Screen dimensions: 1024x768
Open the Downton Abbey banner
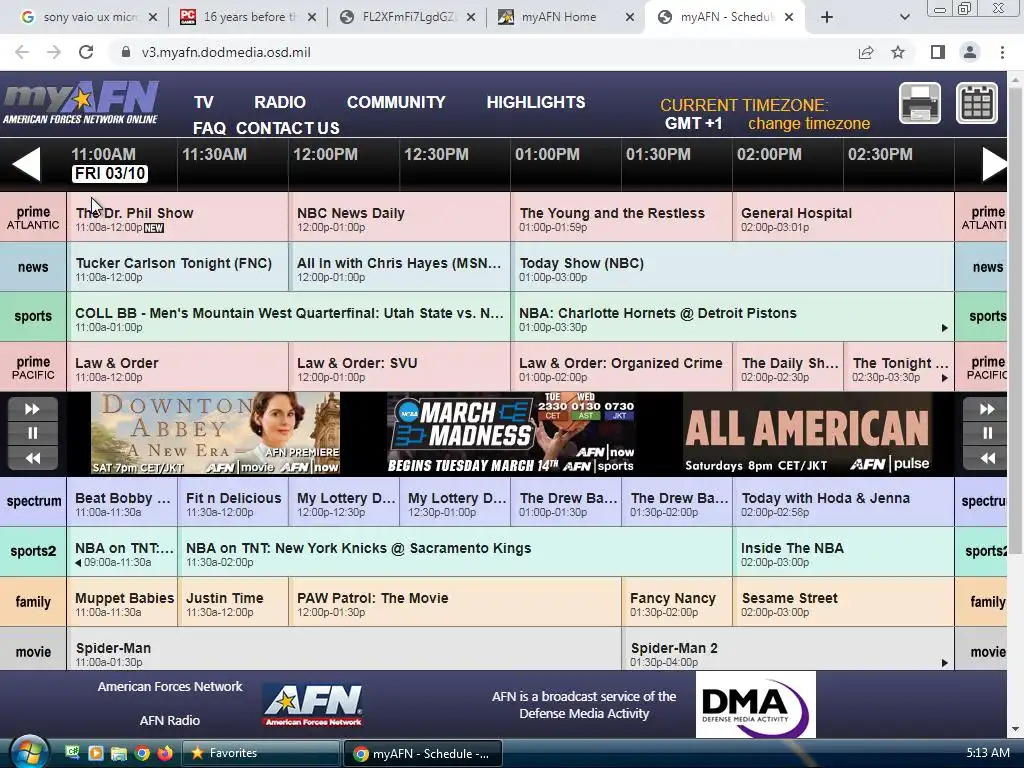point(216,433)
